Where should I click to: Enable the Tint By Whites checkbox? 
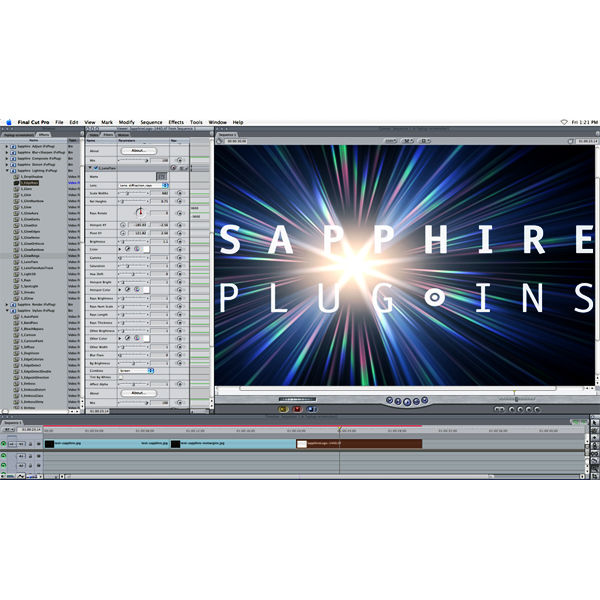coord(121,377)
